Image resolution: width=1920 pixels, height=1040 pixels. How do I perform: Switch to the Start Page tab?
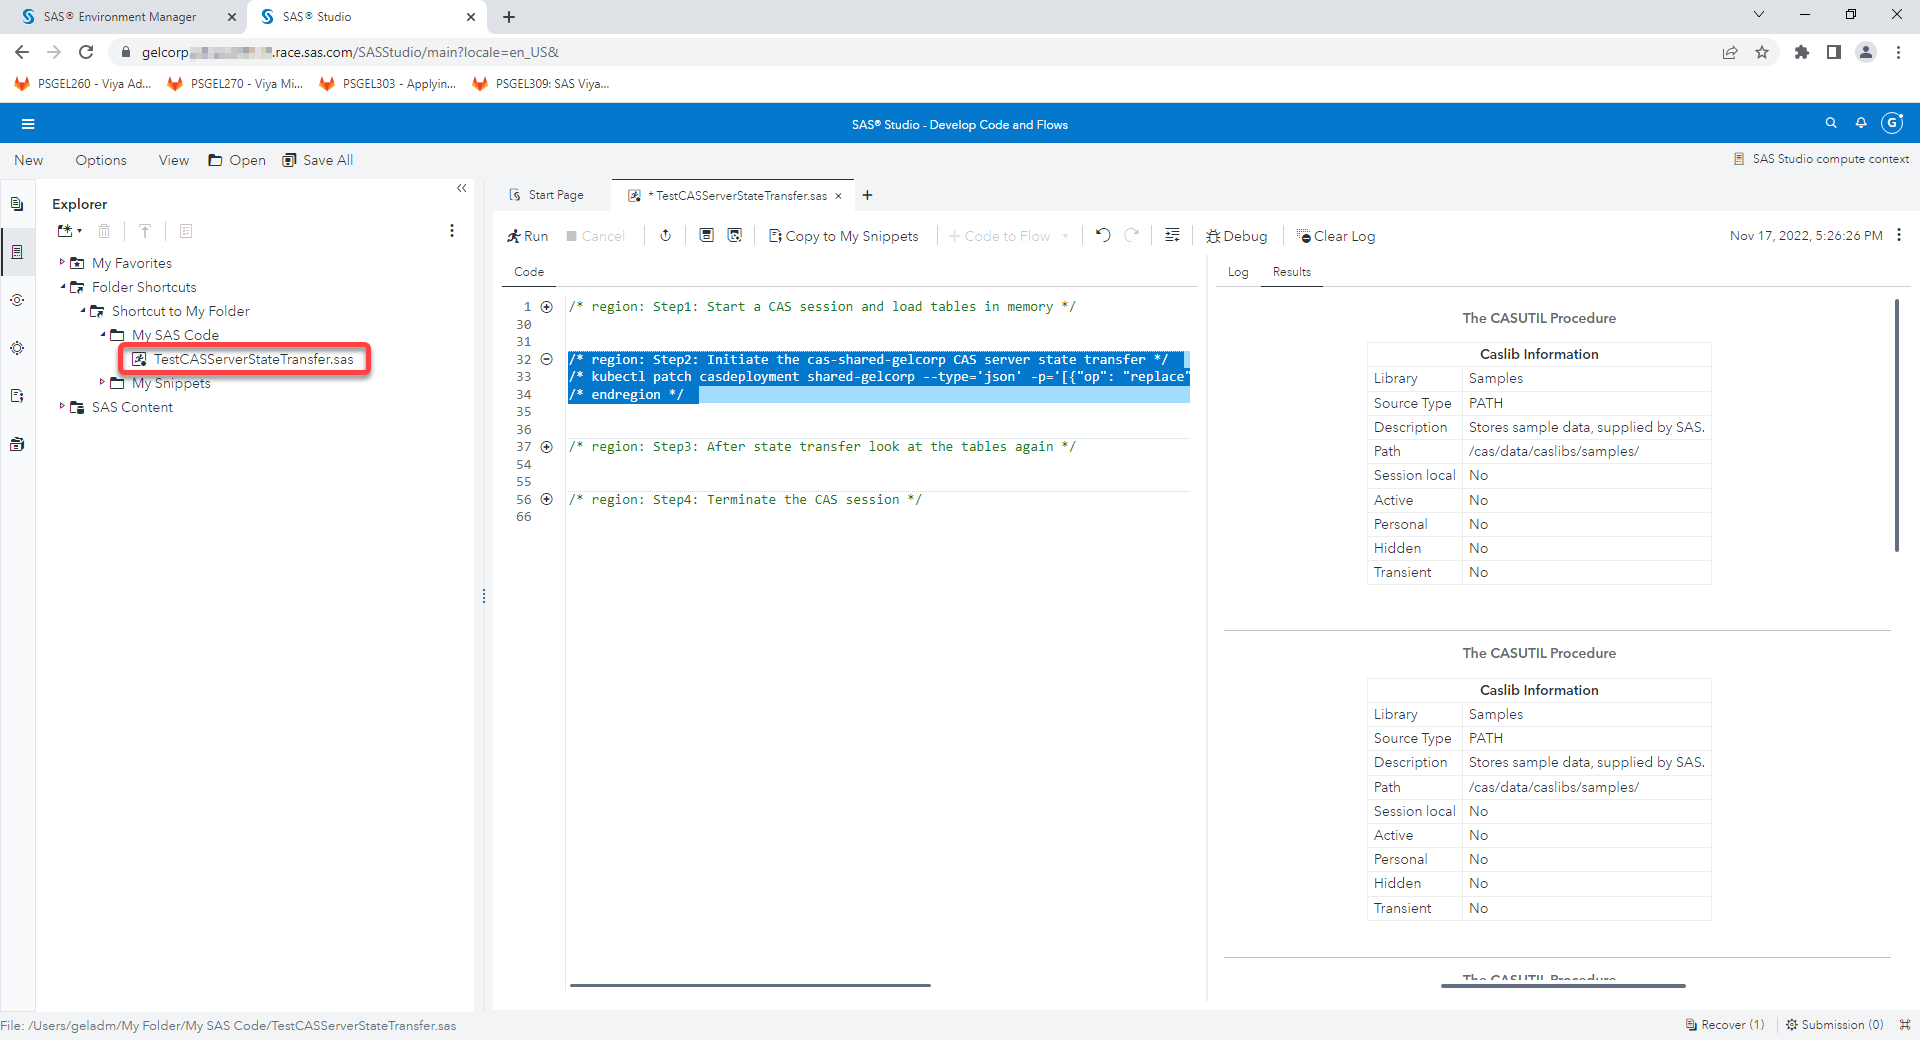point(547,195)
